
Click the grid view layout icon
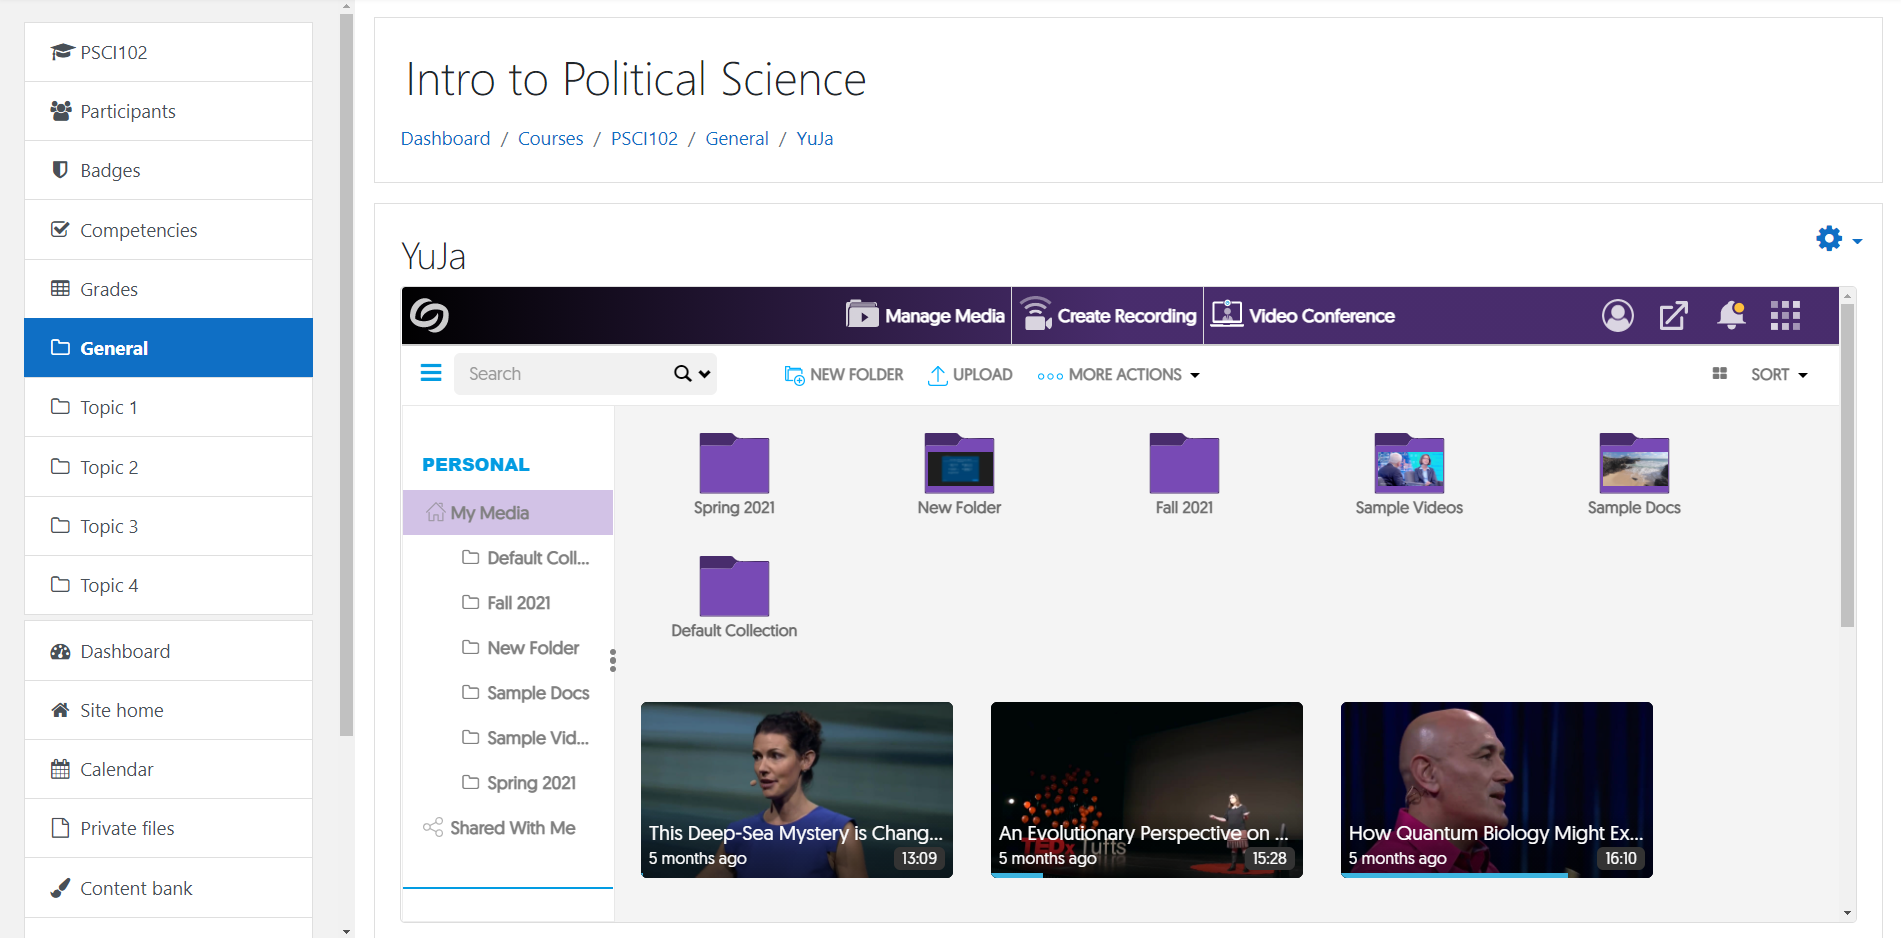click(x=1720, y=374)
